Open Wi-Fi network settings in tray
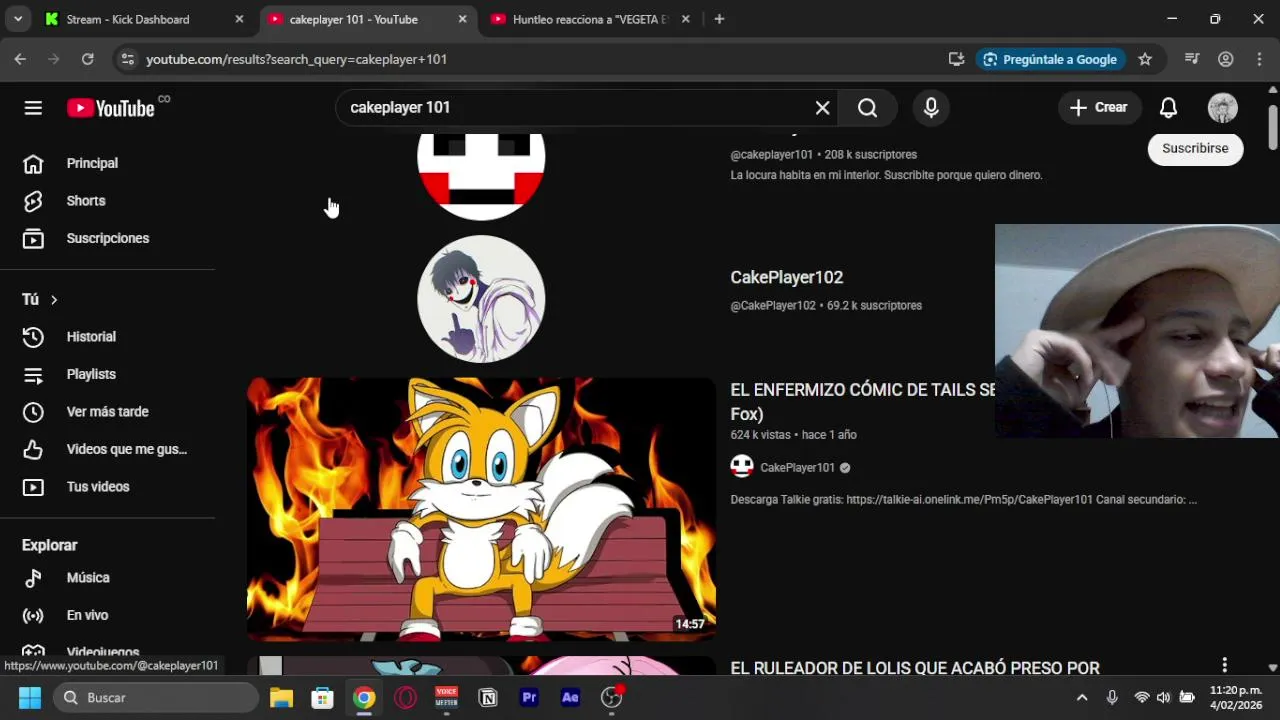This screenshot has height=720, width=1280. [x=1141, y=697]
